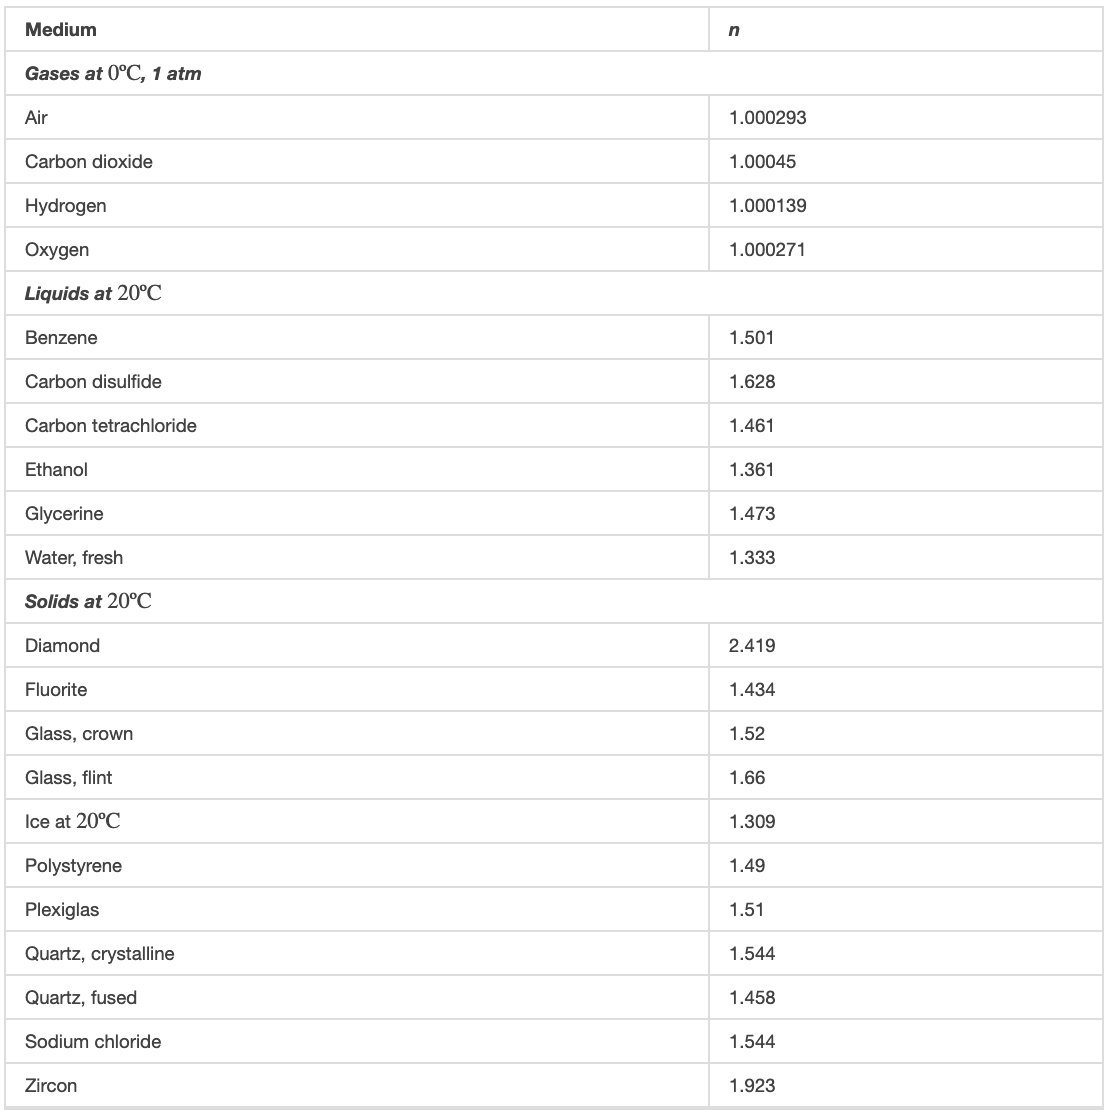Select the Carbon tetrachloride label
Image resolution: width=1110 pixels, height=1114 pixels.
[x=111, y=426]
